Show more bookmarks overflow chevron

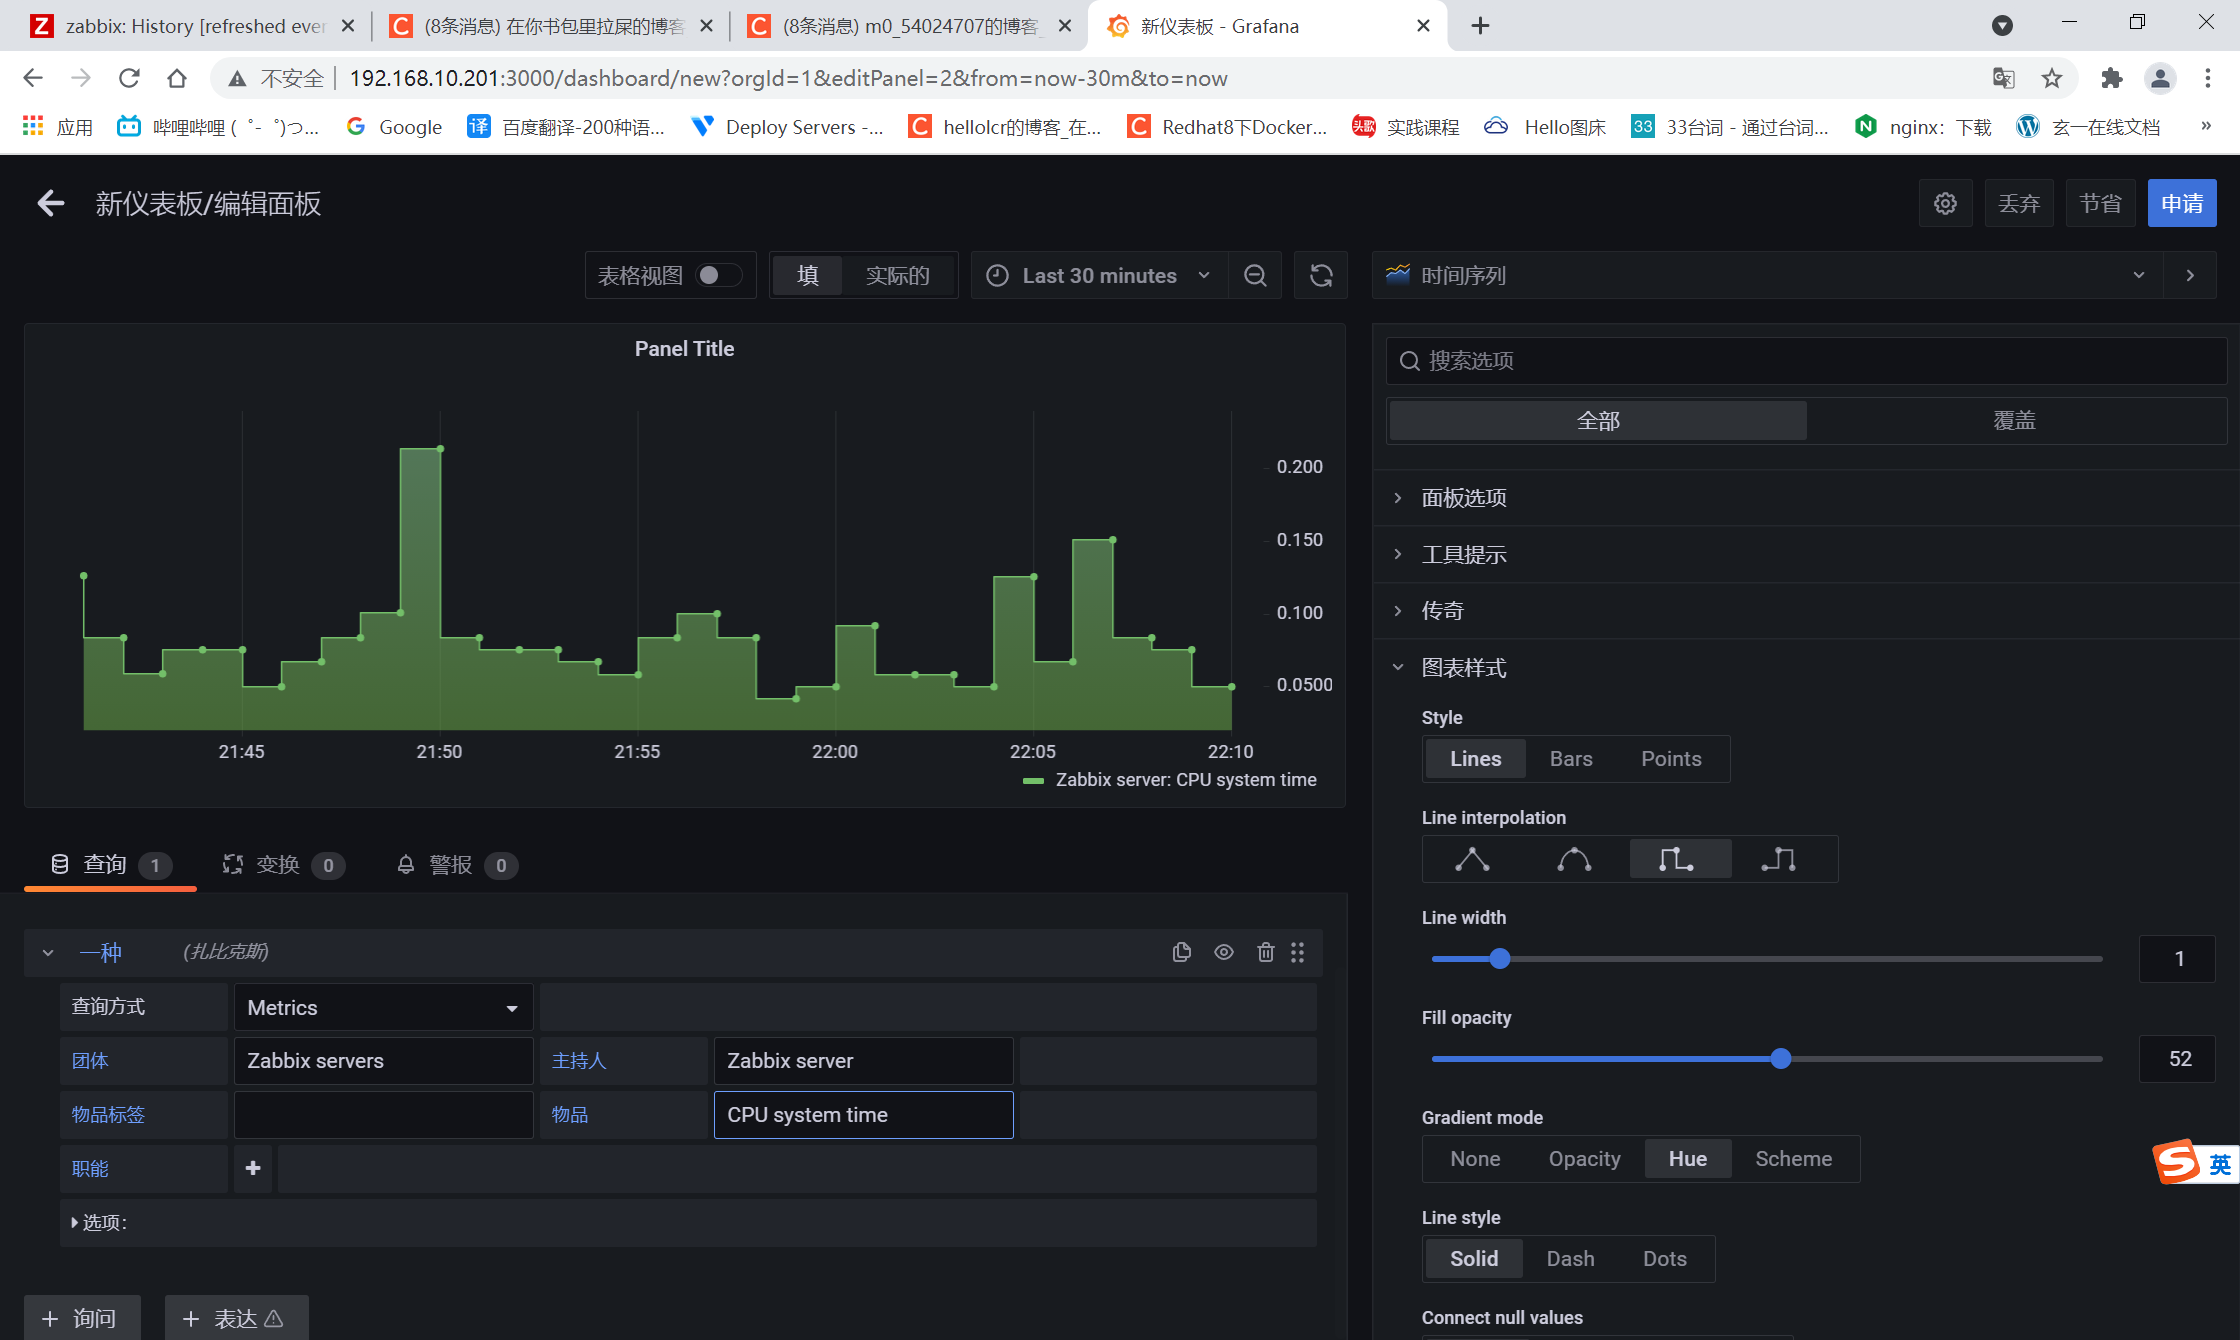[2205, 126]
